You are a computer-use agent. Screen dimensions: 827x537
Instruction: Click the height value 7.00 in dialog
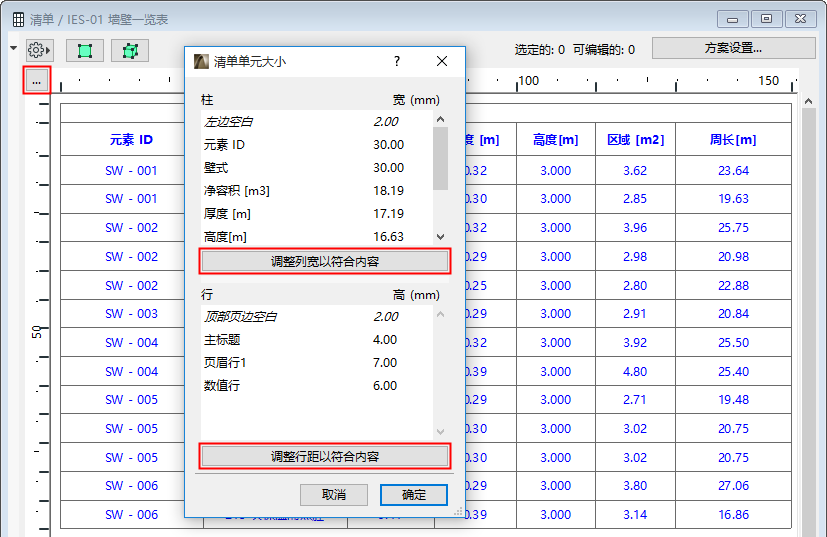385,363
